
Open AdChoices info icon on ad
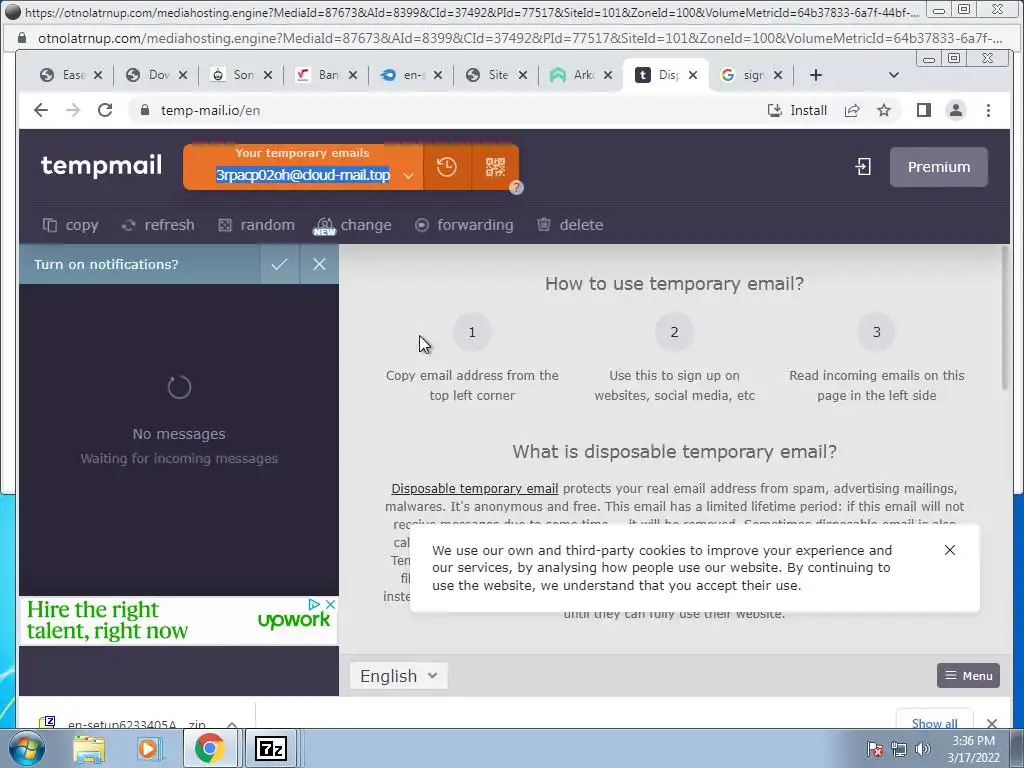click(x=314, y=604)
